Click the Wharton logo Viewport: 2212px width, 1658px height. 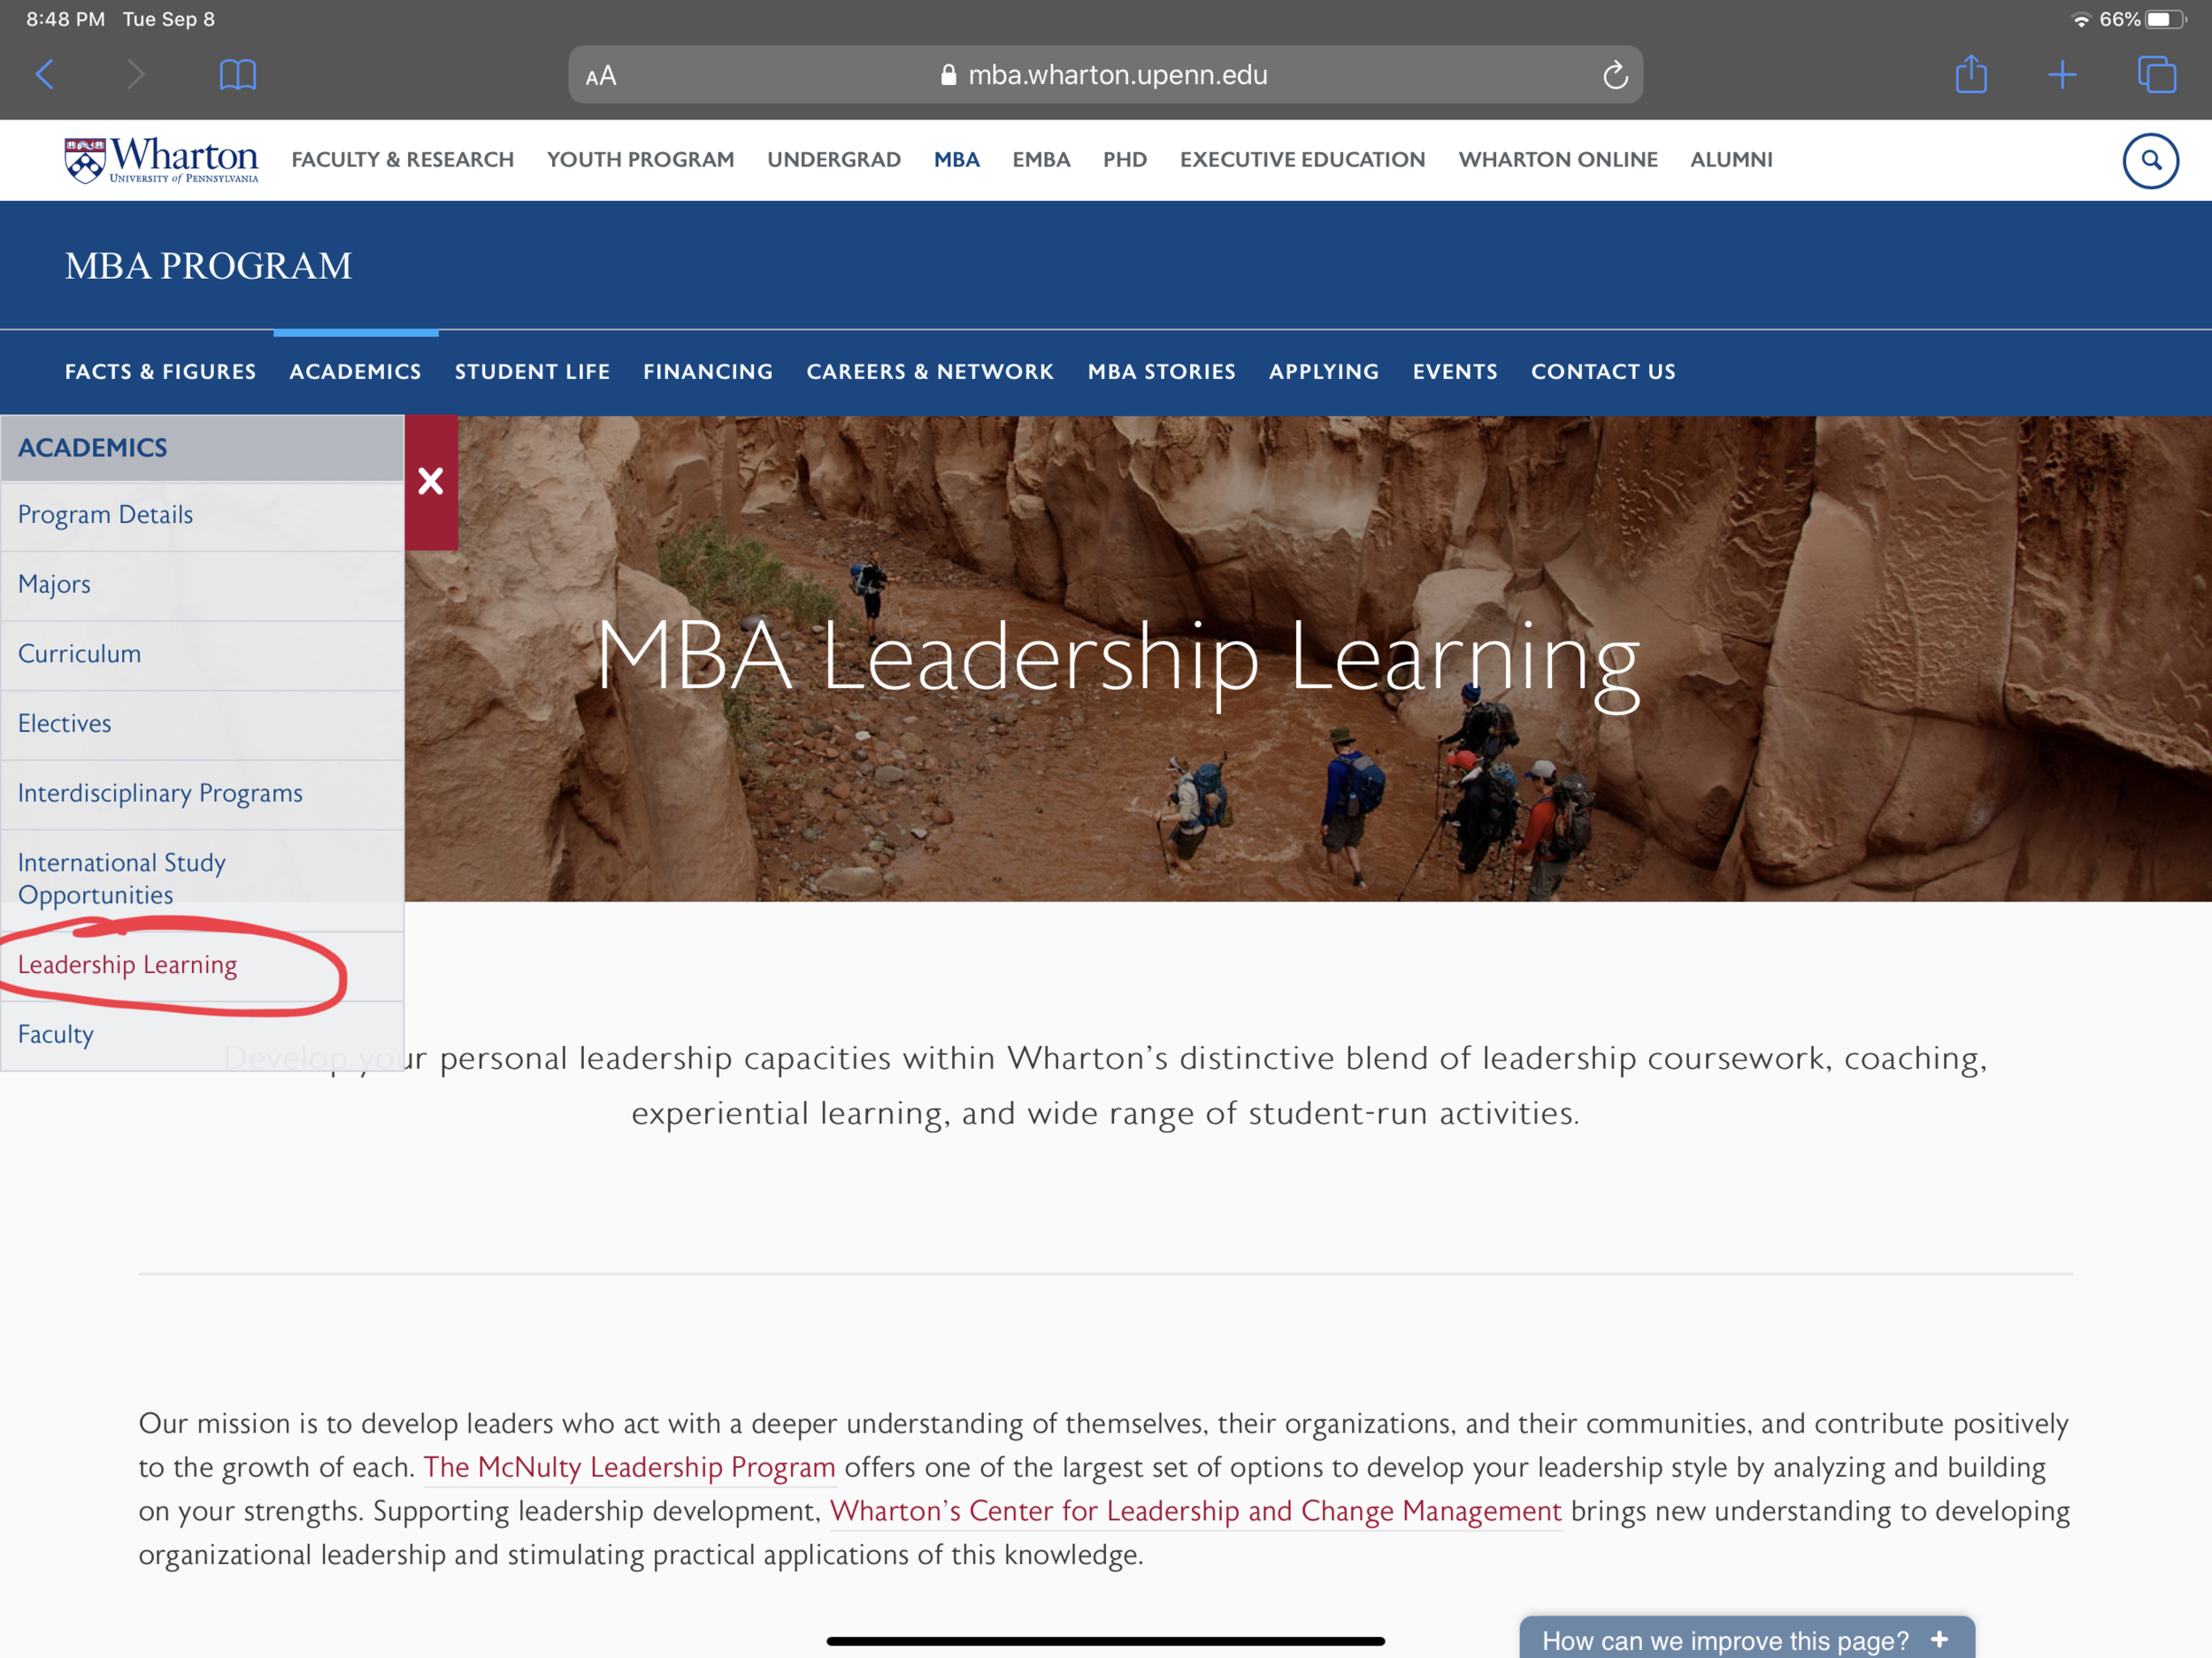pos(161,160)
